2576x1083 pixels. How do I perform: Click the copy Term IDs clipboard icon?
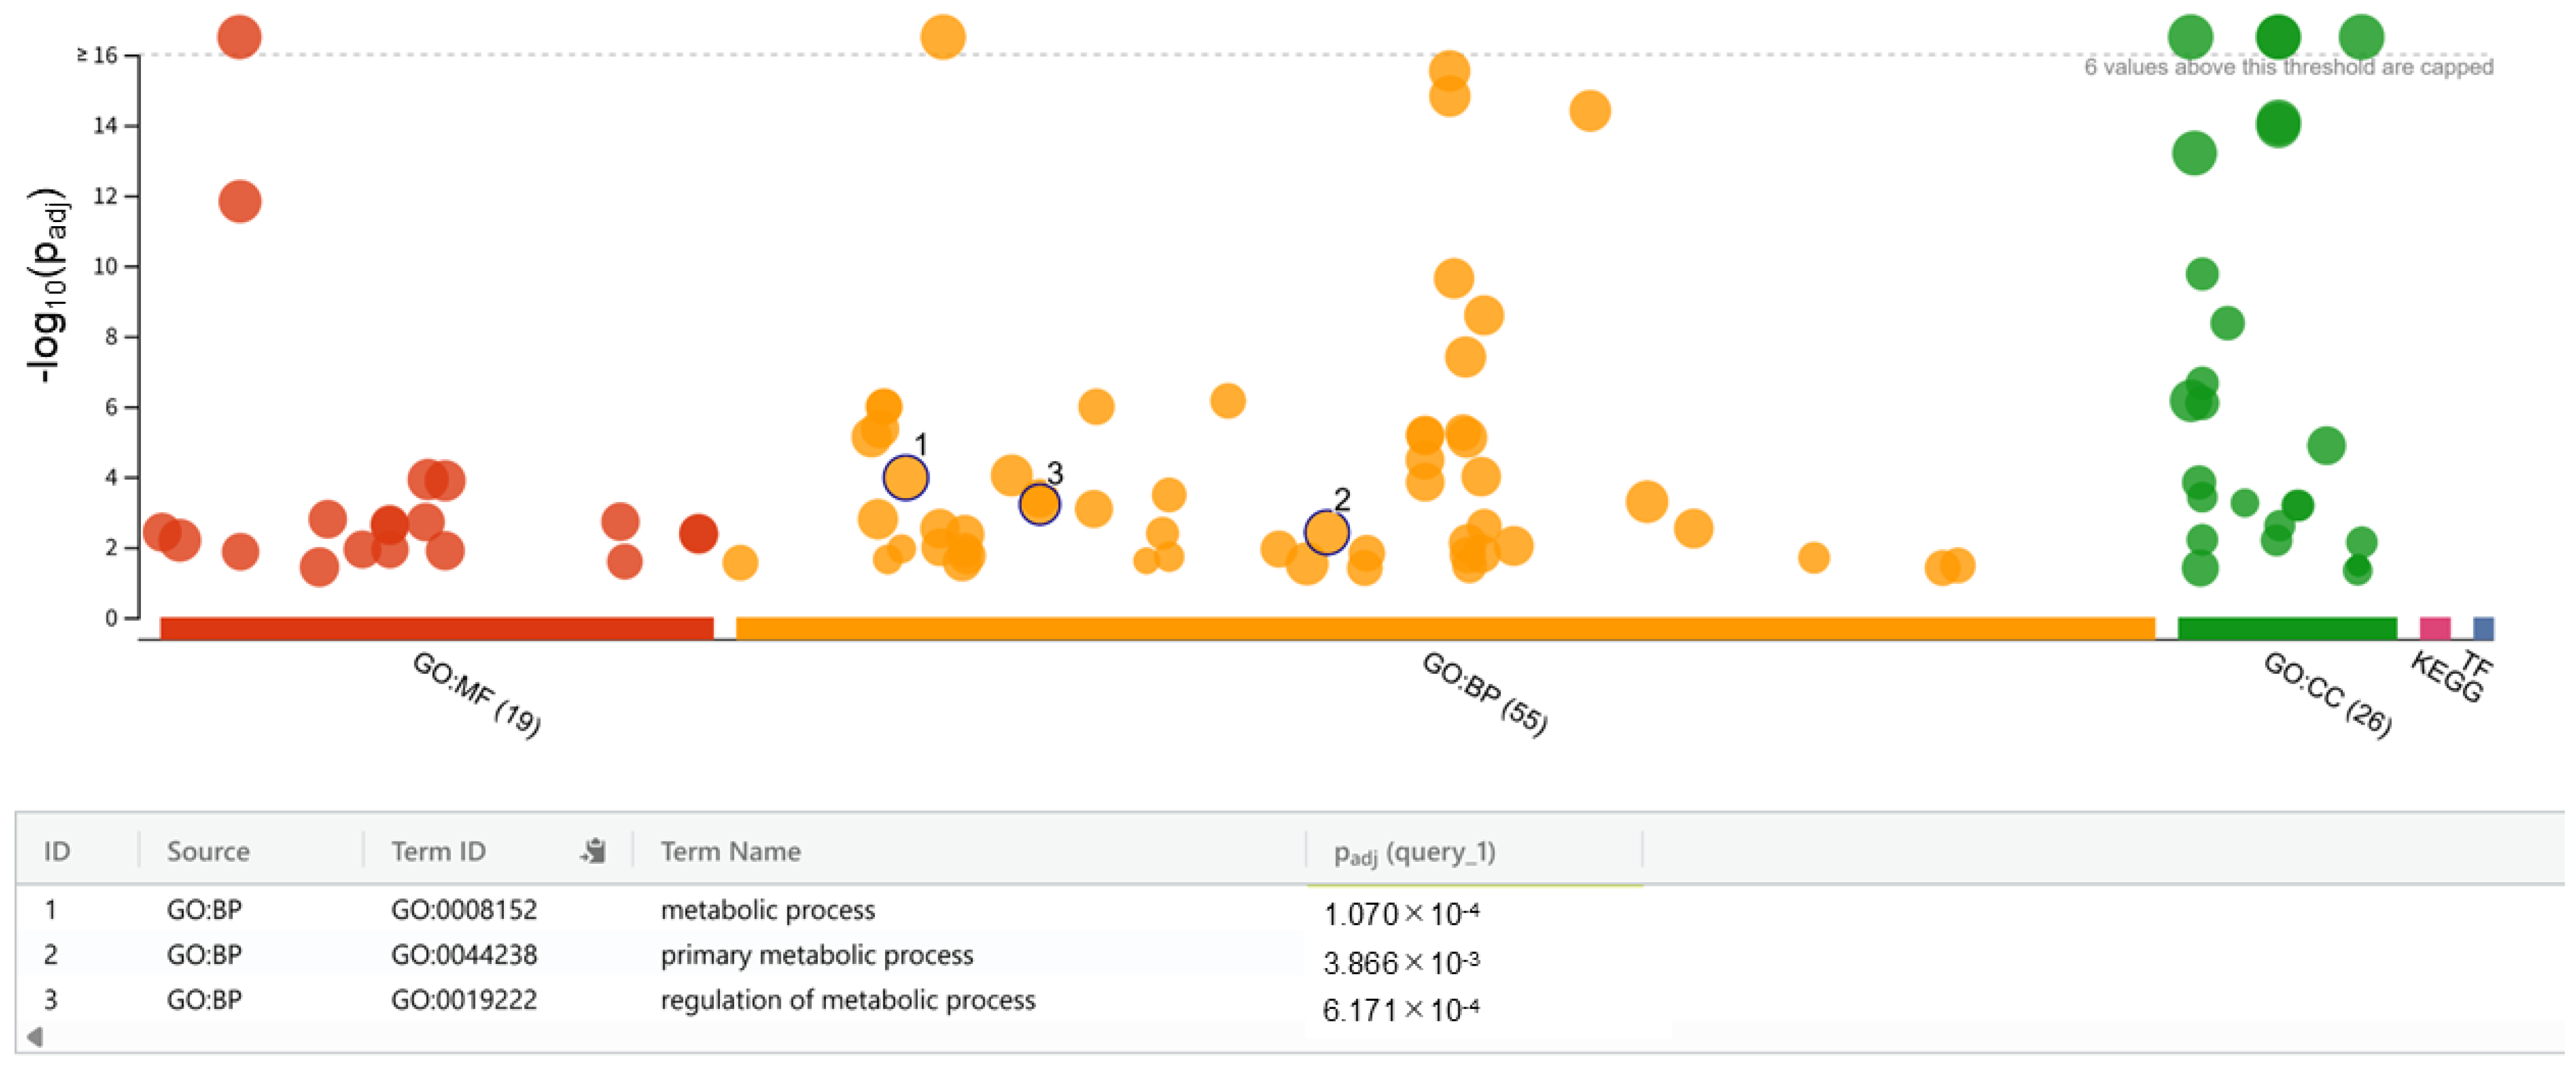(594, 851)
